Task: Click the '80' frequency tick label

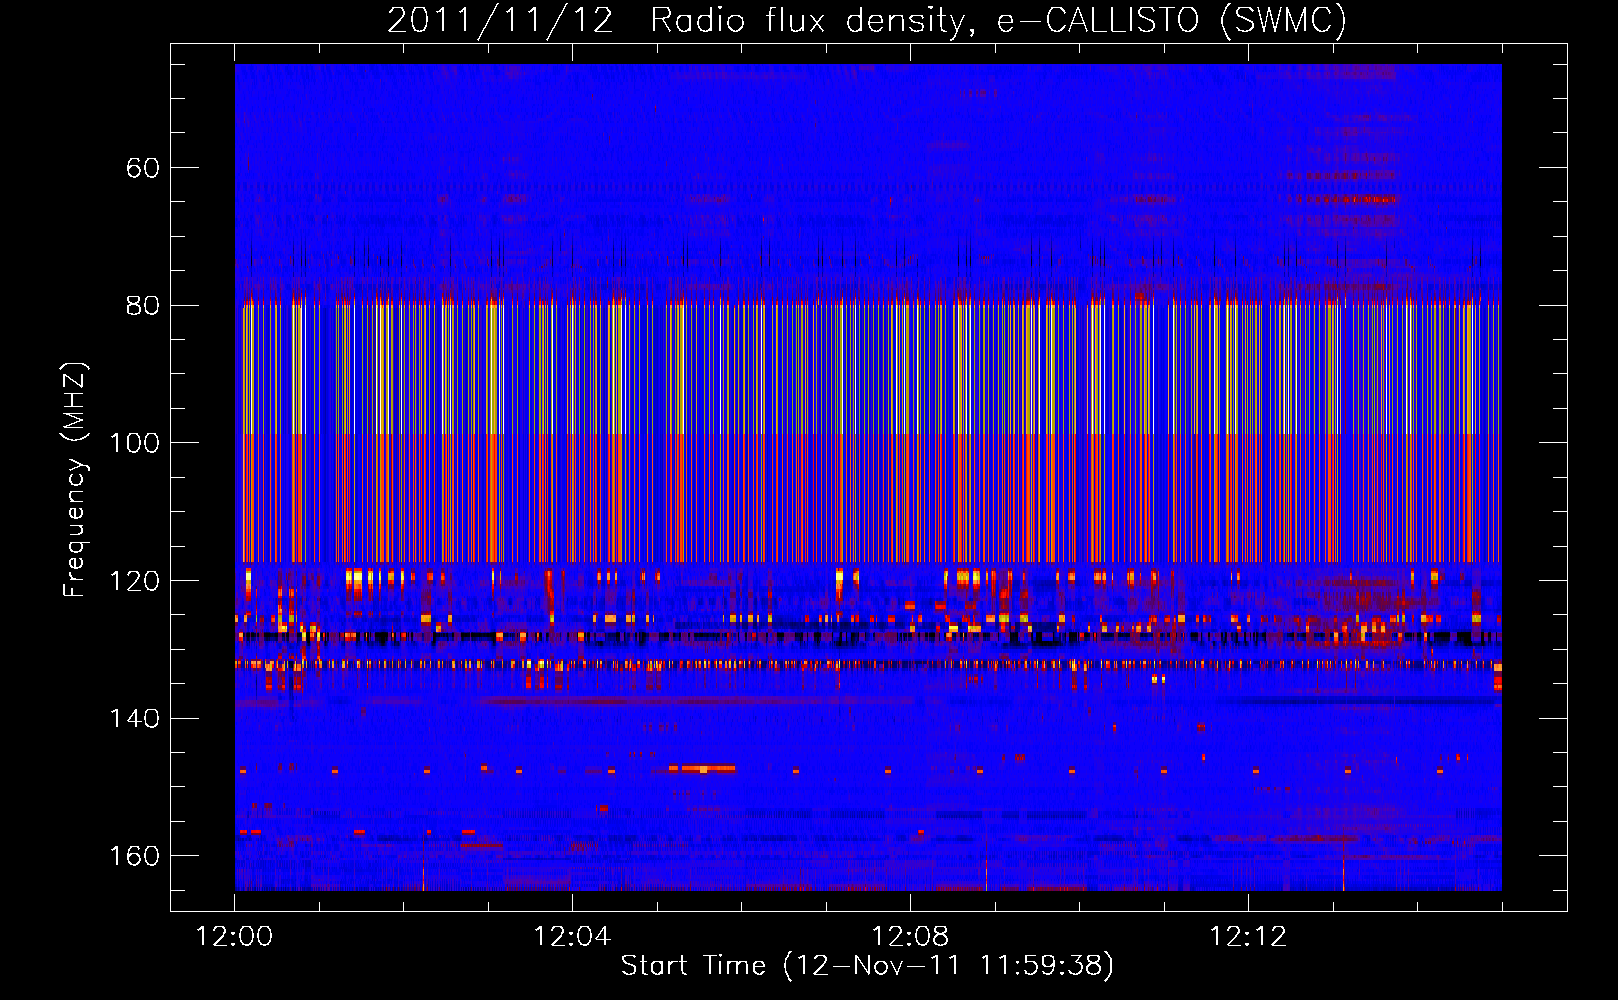Action: click(x=143, y=306)
